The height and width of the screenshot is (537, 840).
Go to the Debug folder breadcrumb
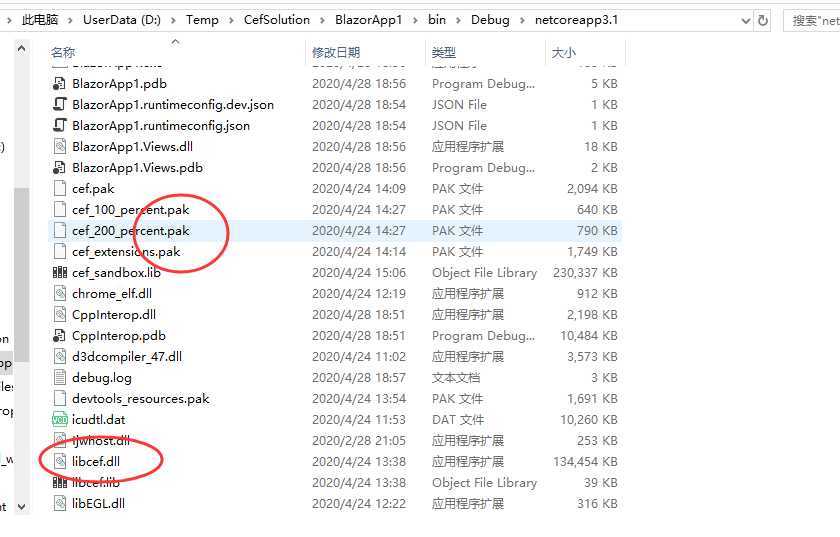(490, 20)
